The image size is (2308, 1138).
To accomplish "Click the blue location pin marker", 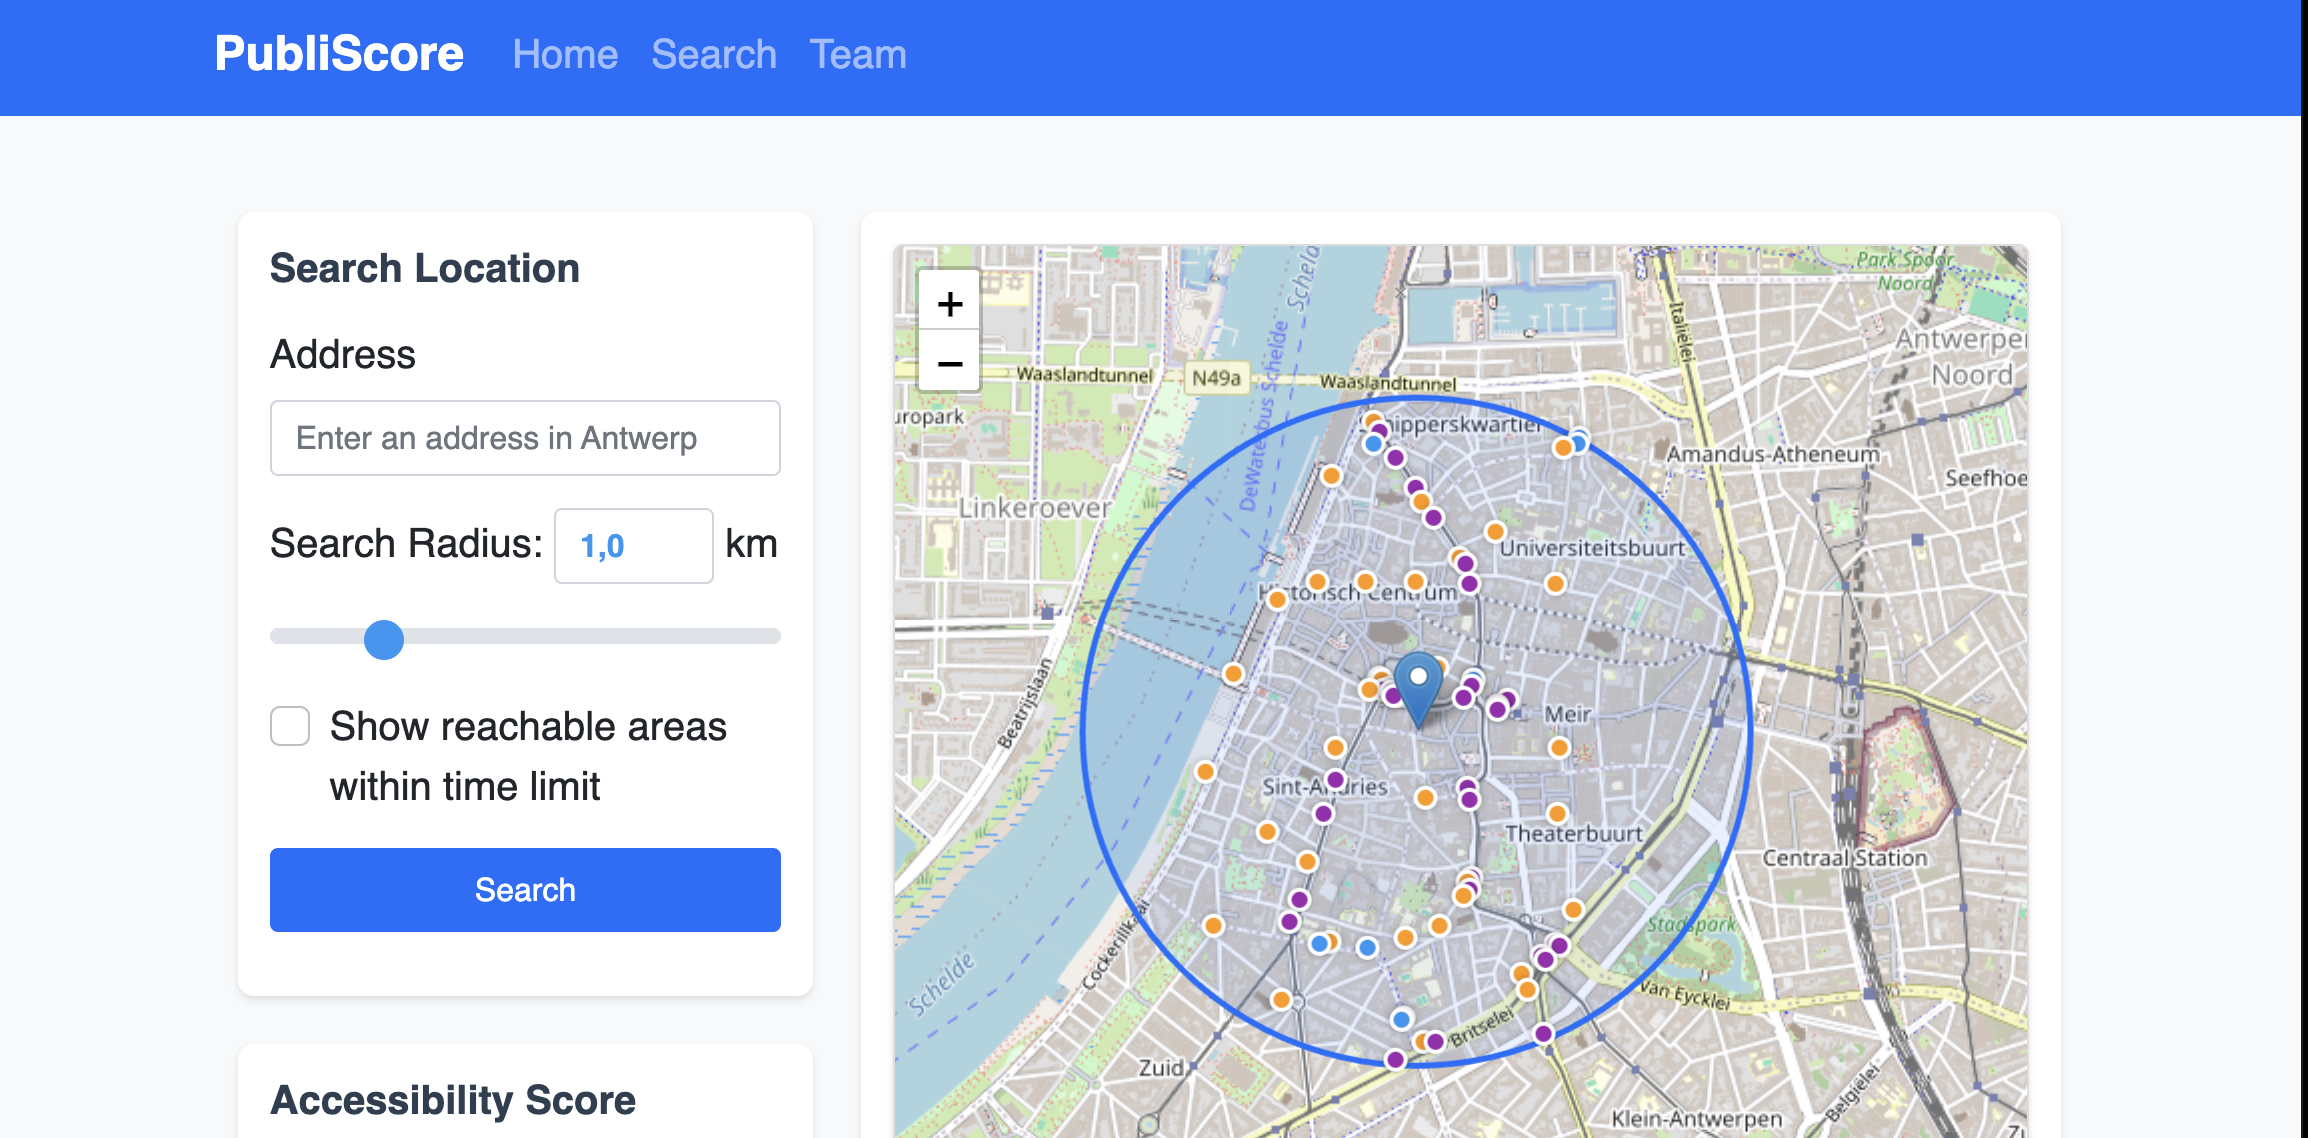I will [1417, 686].
